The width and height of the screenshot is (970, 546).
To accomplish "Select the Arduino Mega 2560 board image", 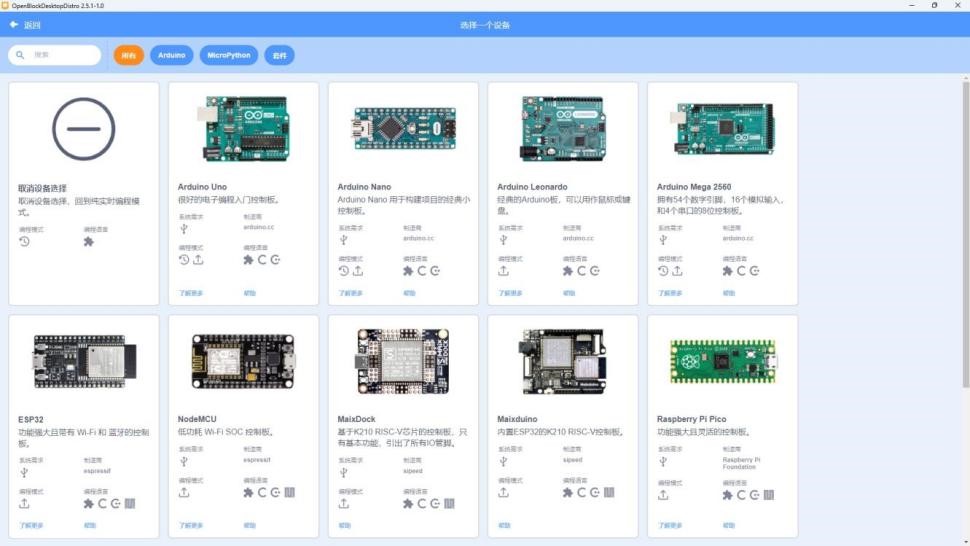I will tap(723, 129).
